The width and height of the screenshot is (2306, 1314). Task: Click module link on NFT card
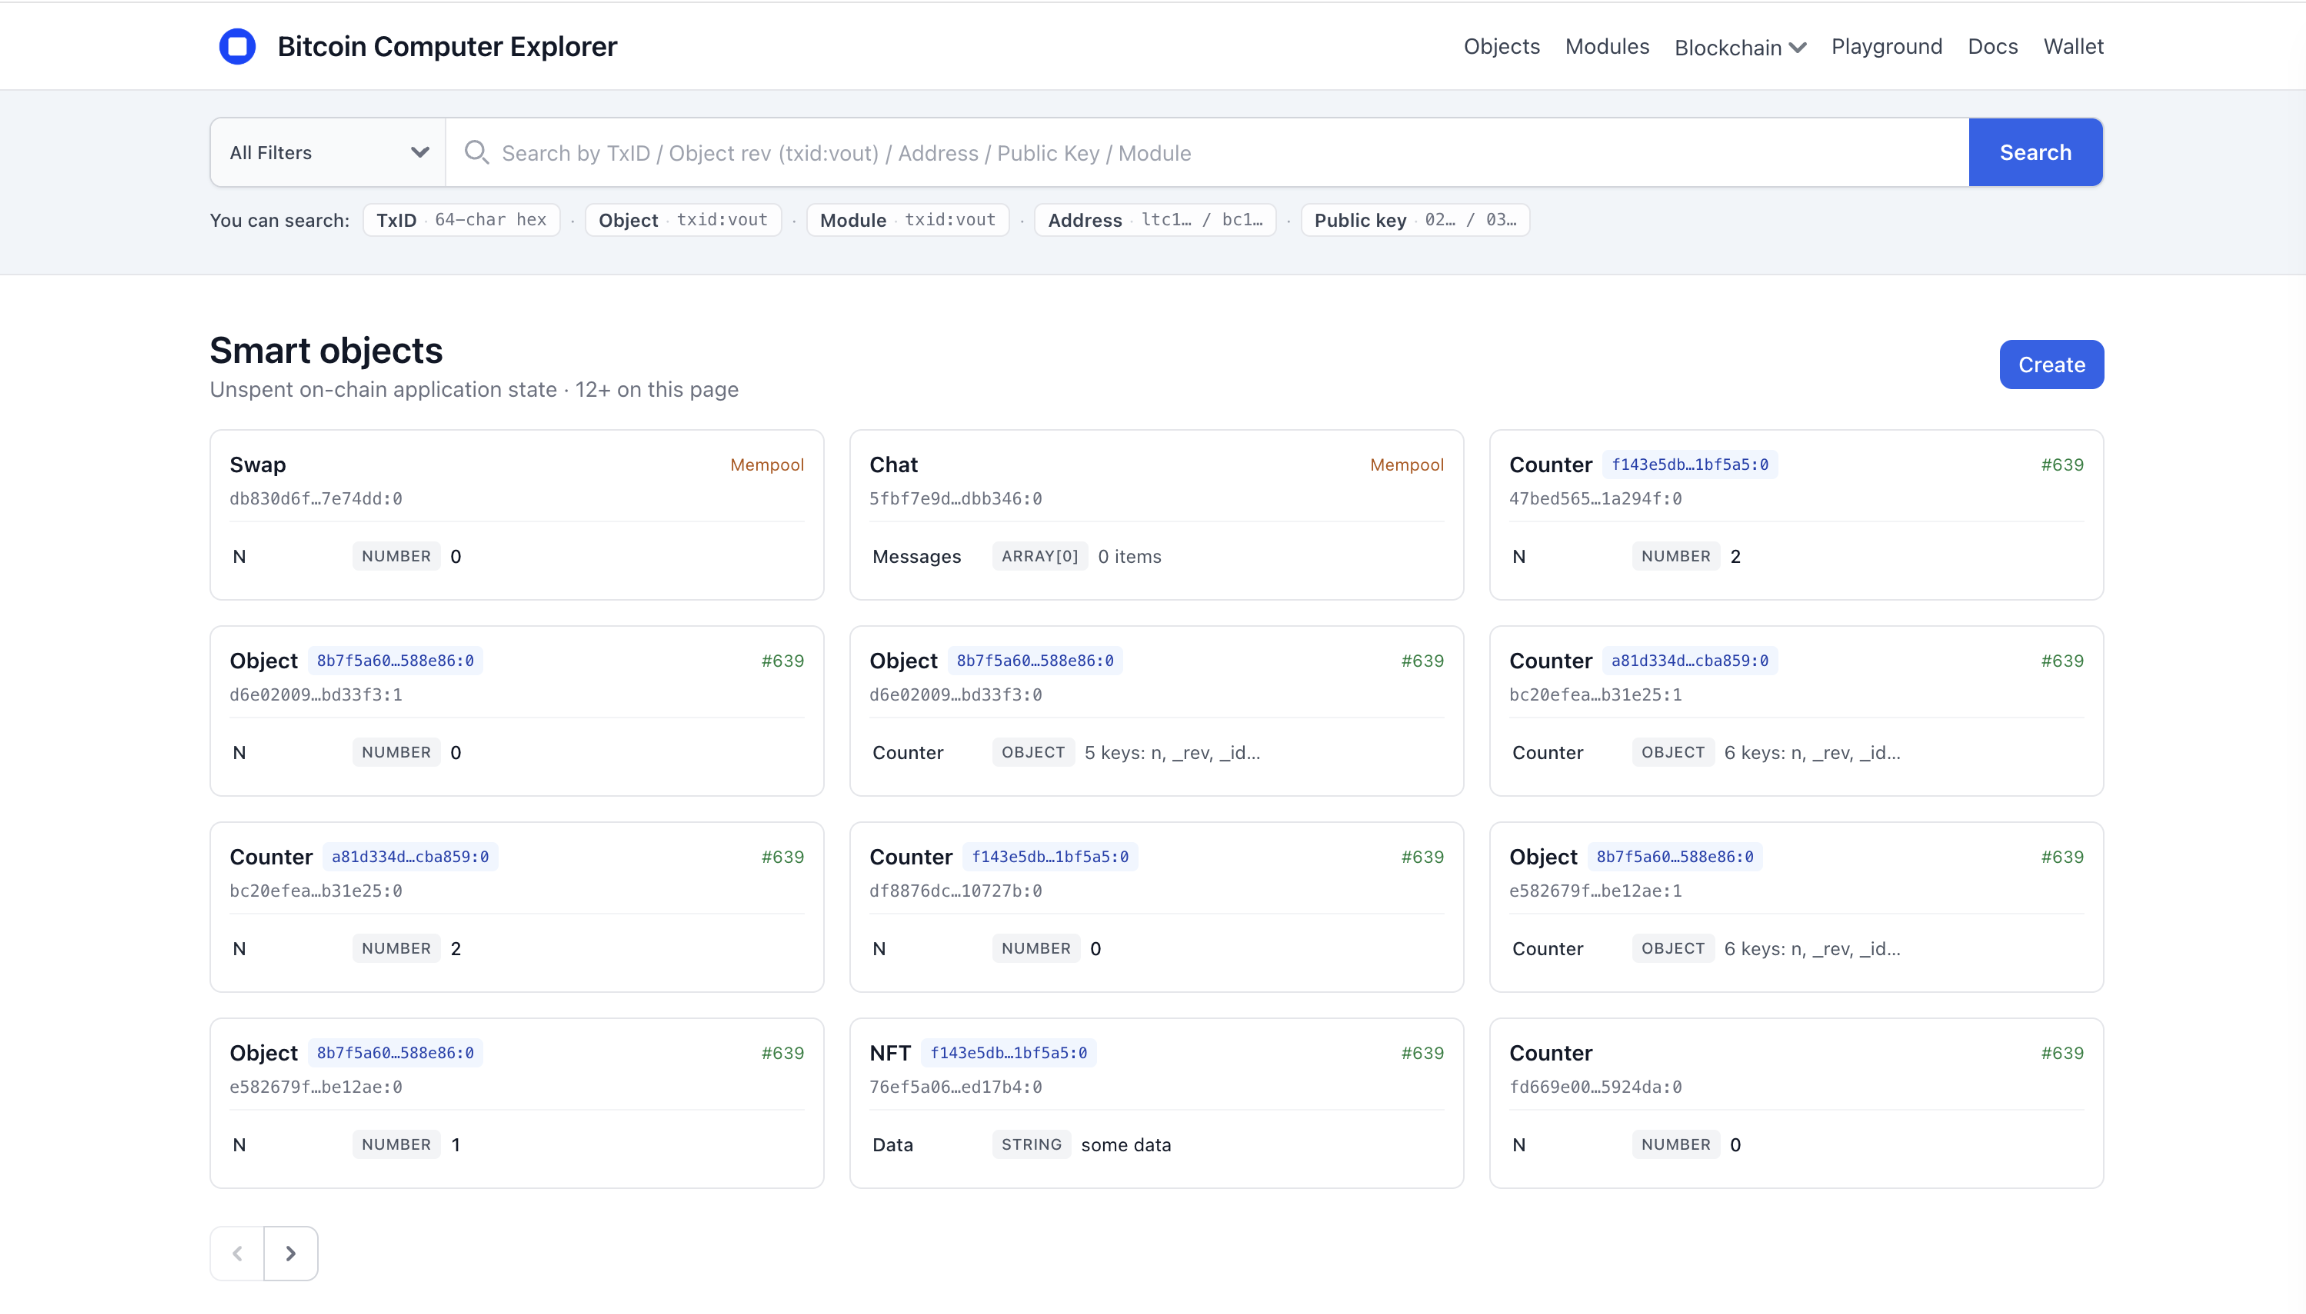tap(1008, 1053)
